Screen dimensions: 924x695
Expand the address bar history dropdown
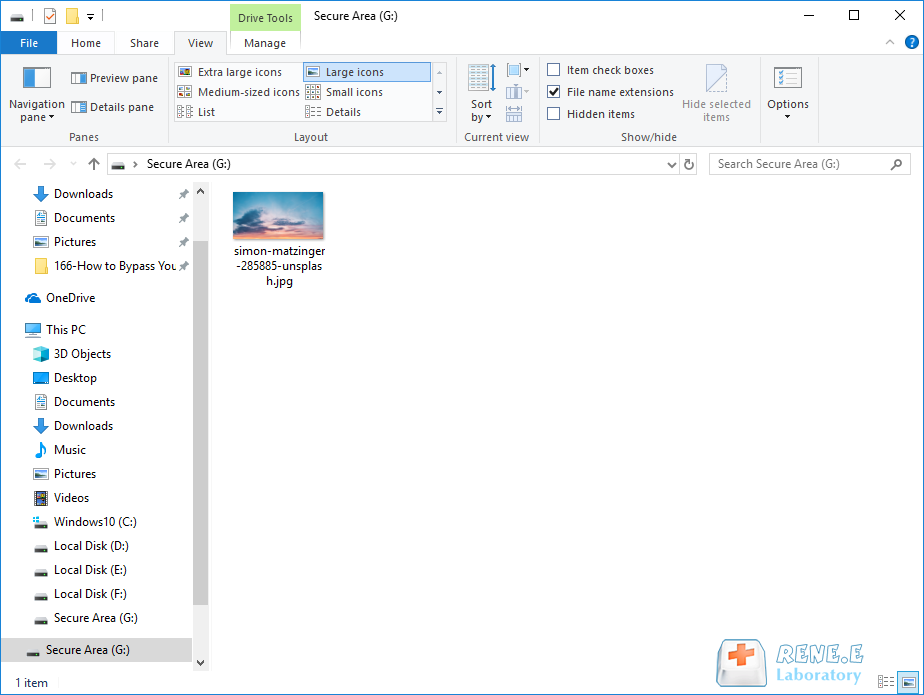coord(671,164)
